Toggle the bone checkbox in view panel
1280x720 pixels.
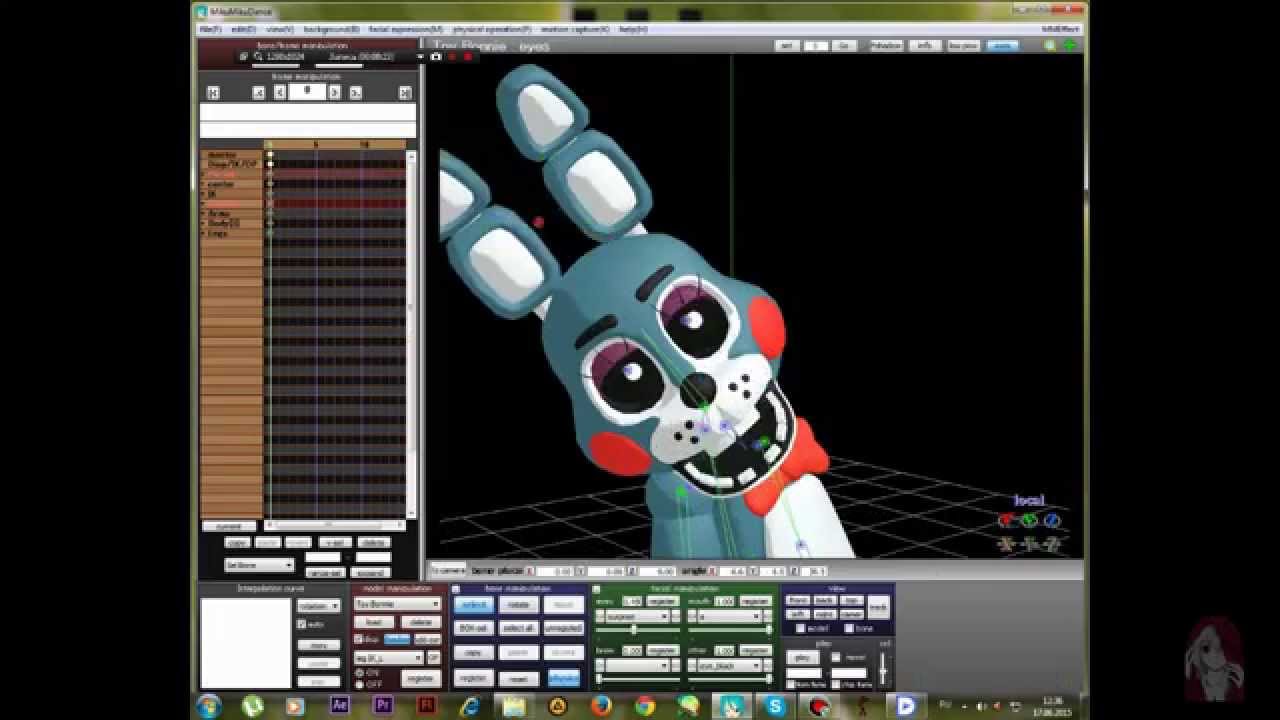click(x=849, y=628)
